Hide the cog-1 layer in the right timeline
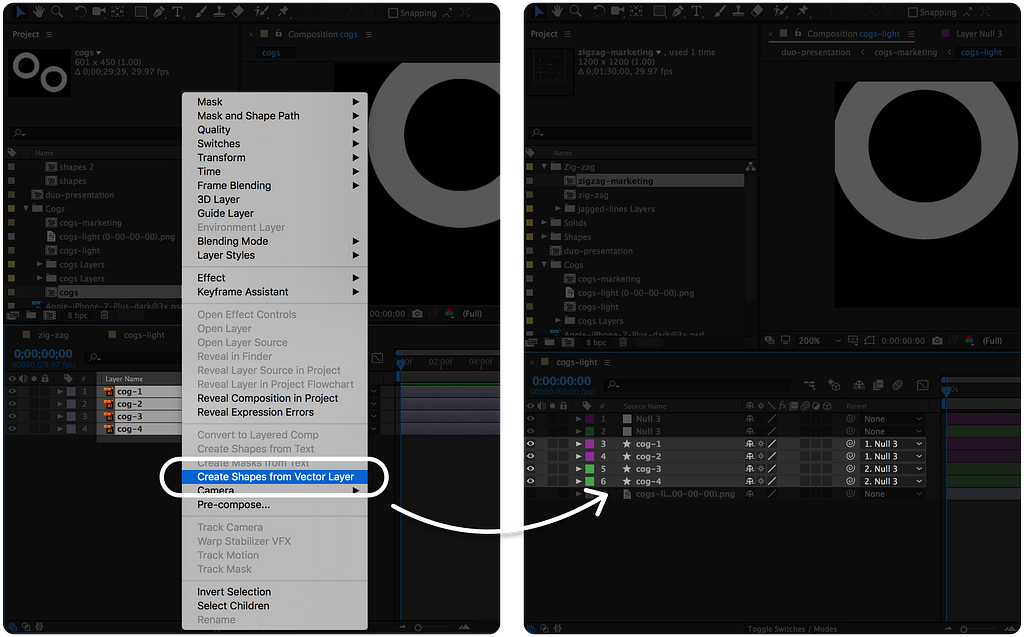 click(530, 444)
